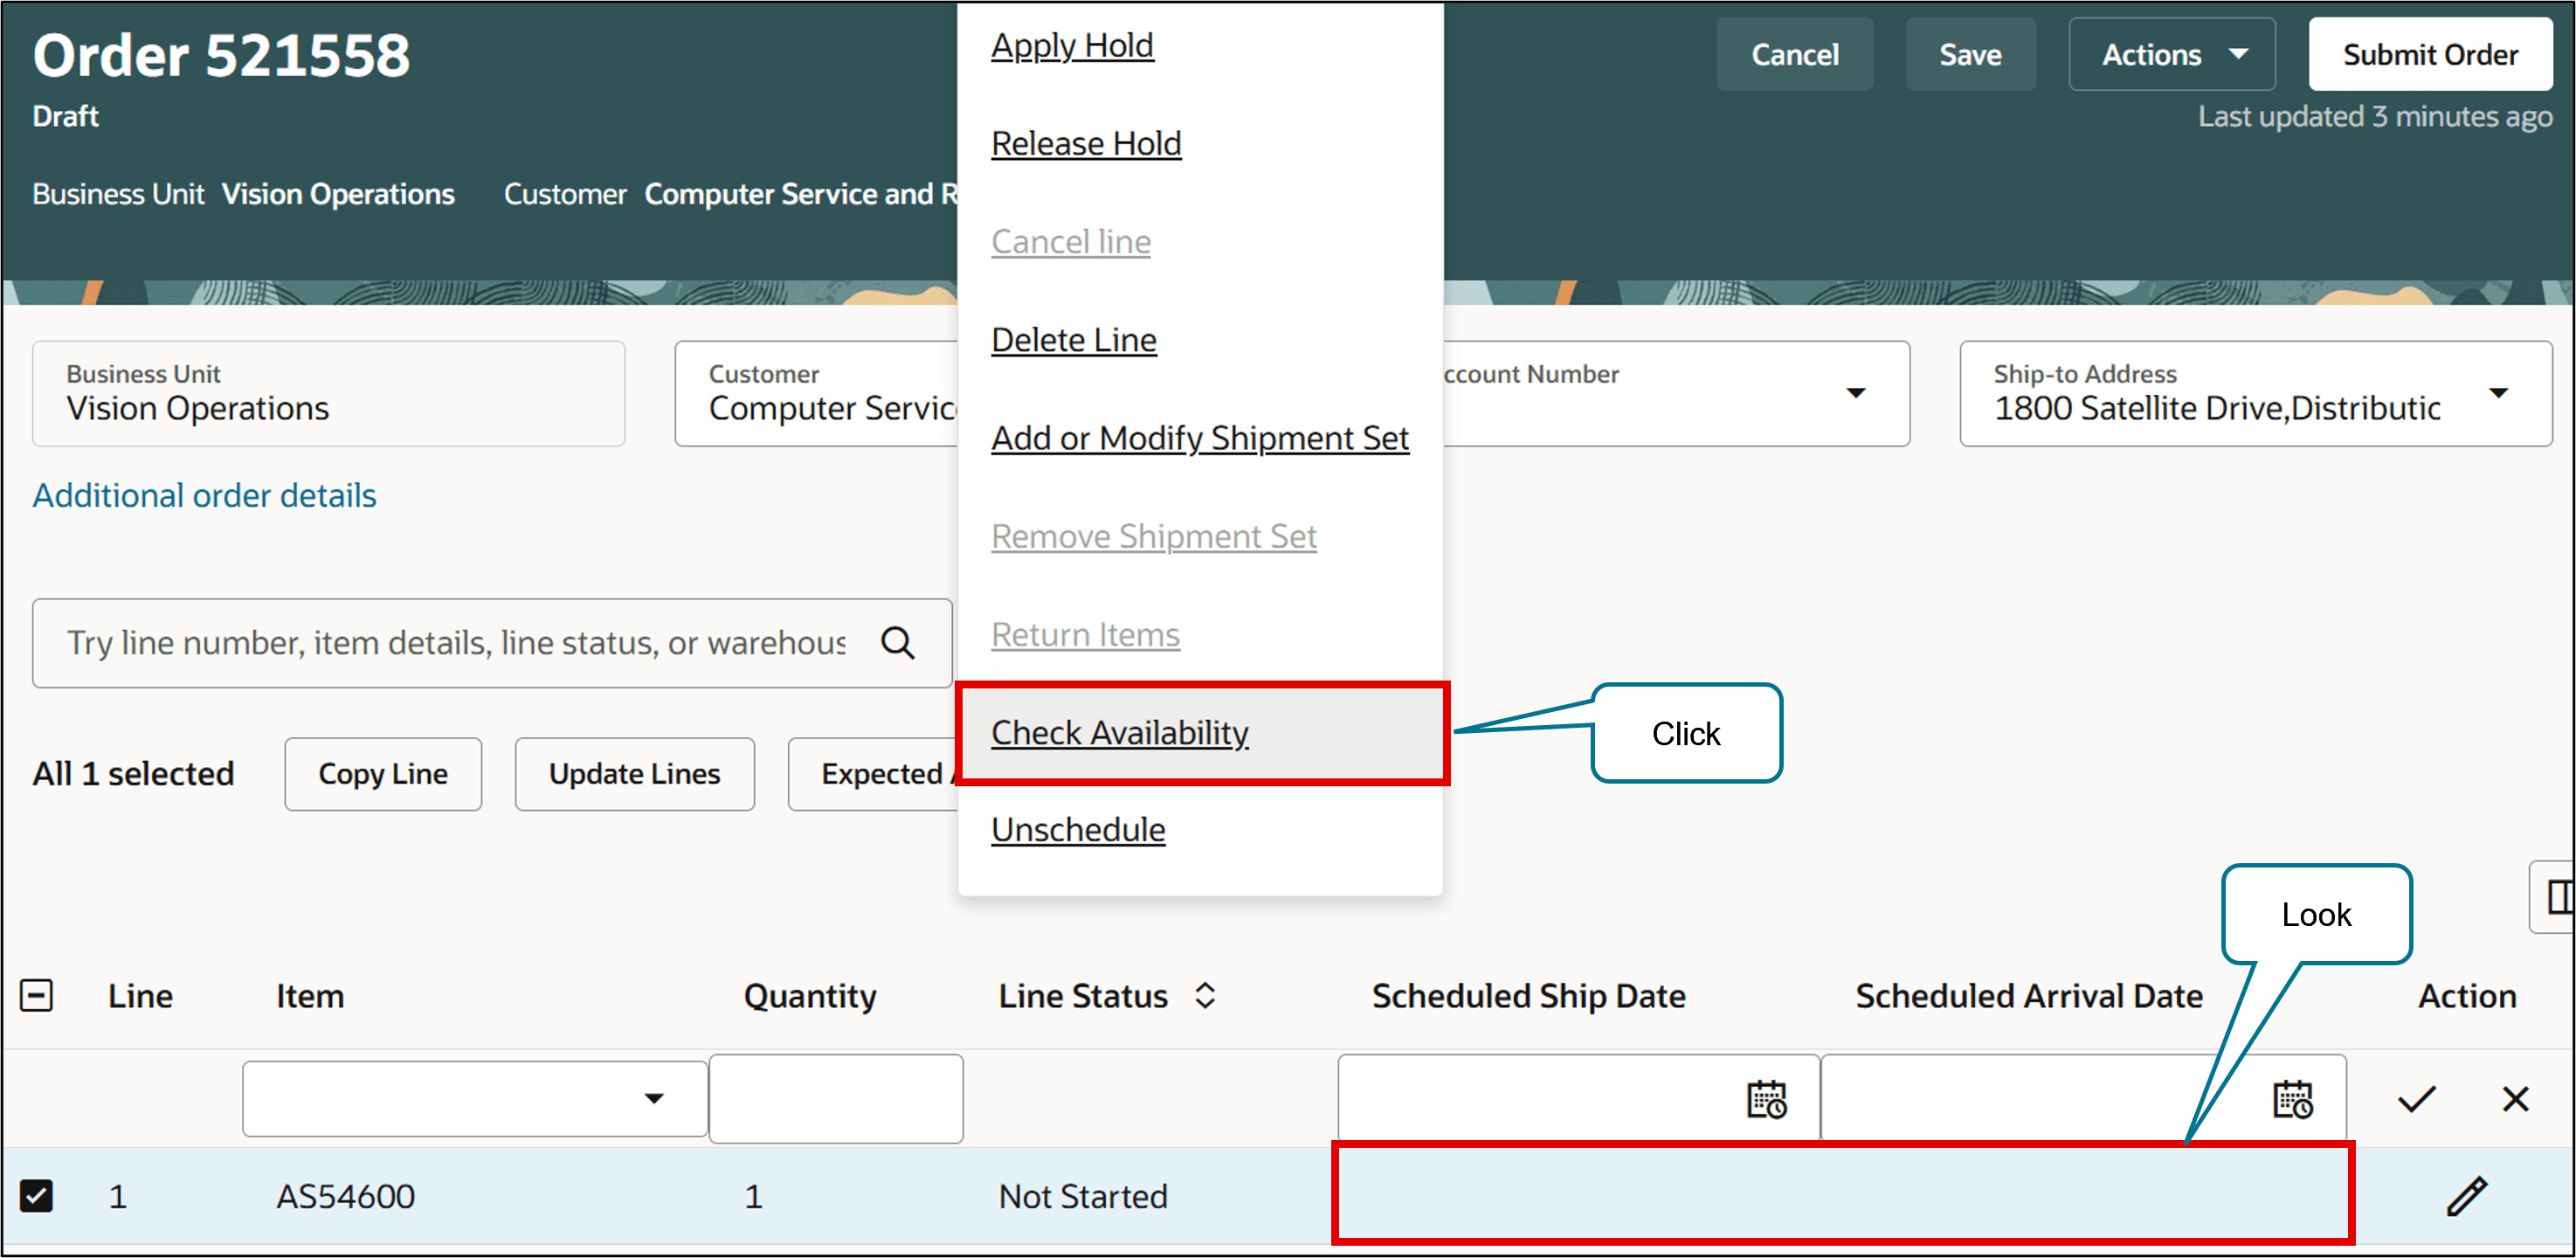Image resolution: width=2576 pixels, height=1258 pixels.
Task: Open Scheduled Ship Date calendar picker
Action: pos(1766,1099)
